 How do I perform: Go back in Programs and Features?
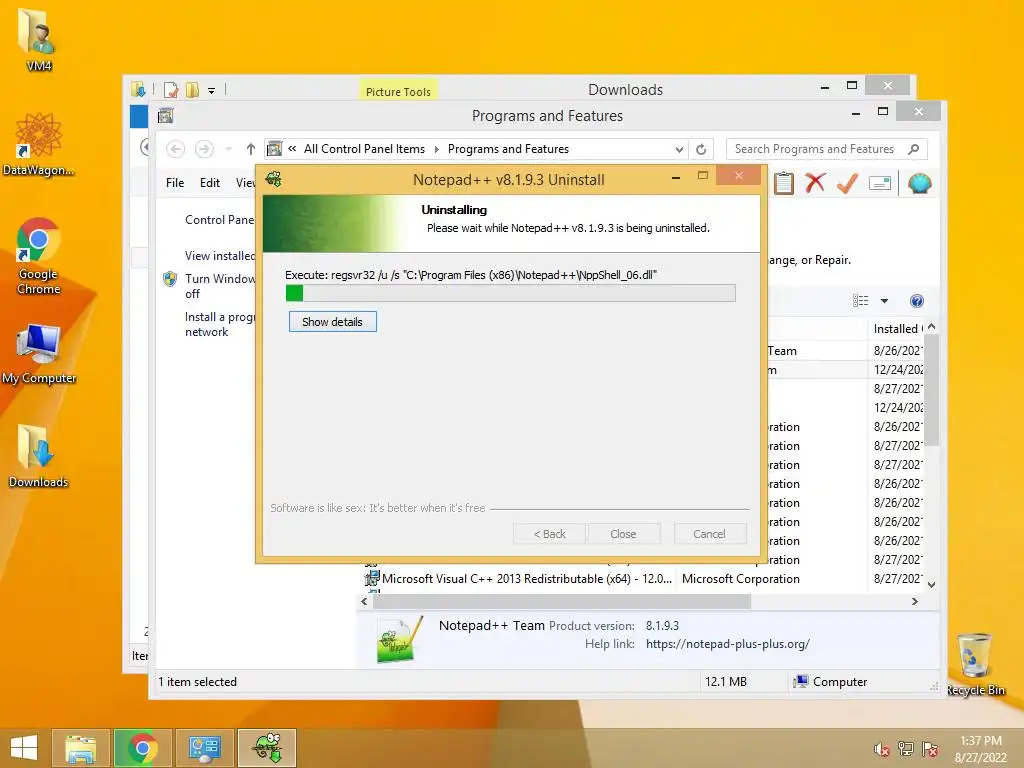175,149
